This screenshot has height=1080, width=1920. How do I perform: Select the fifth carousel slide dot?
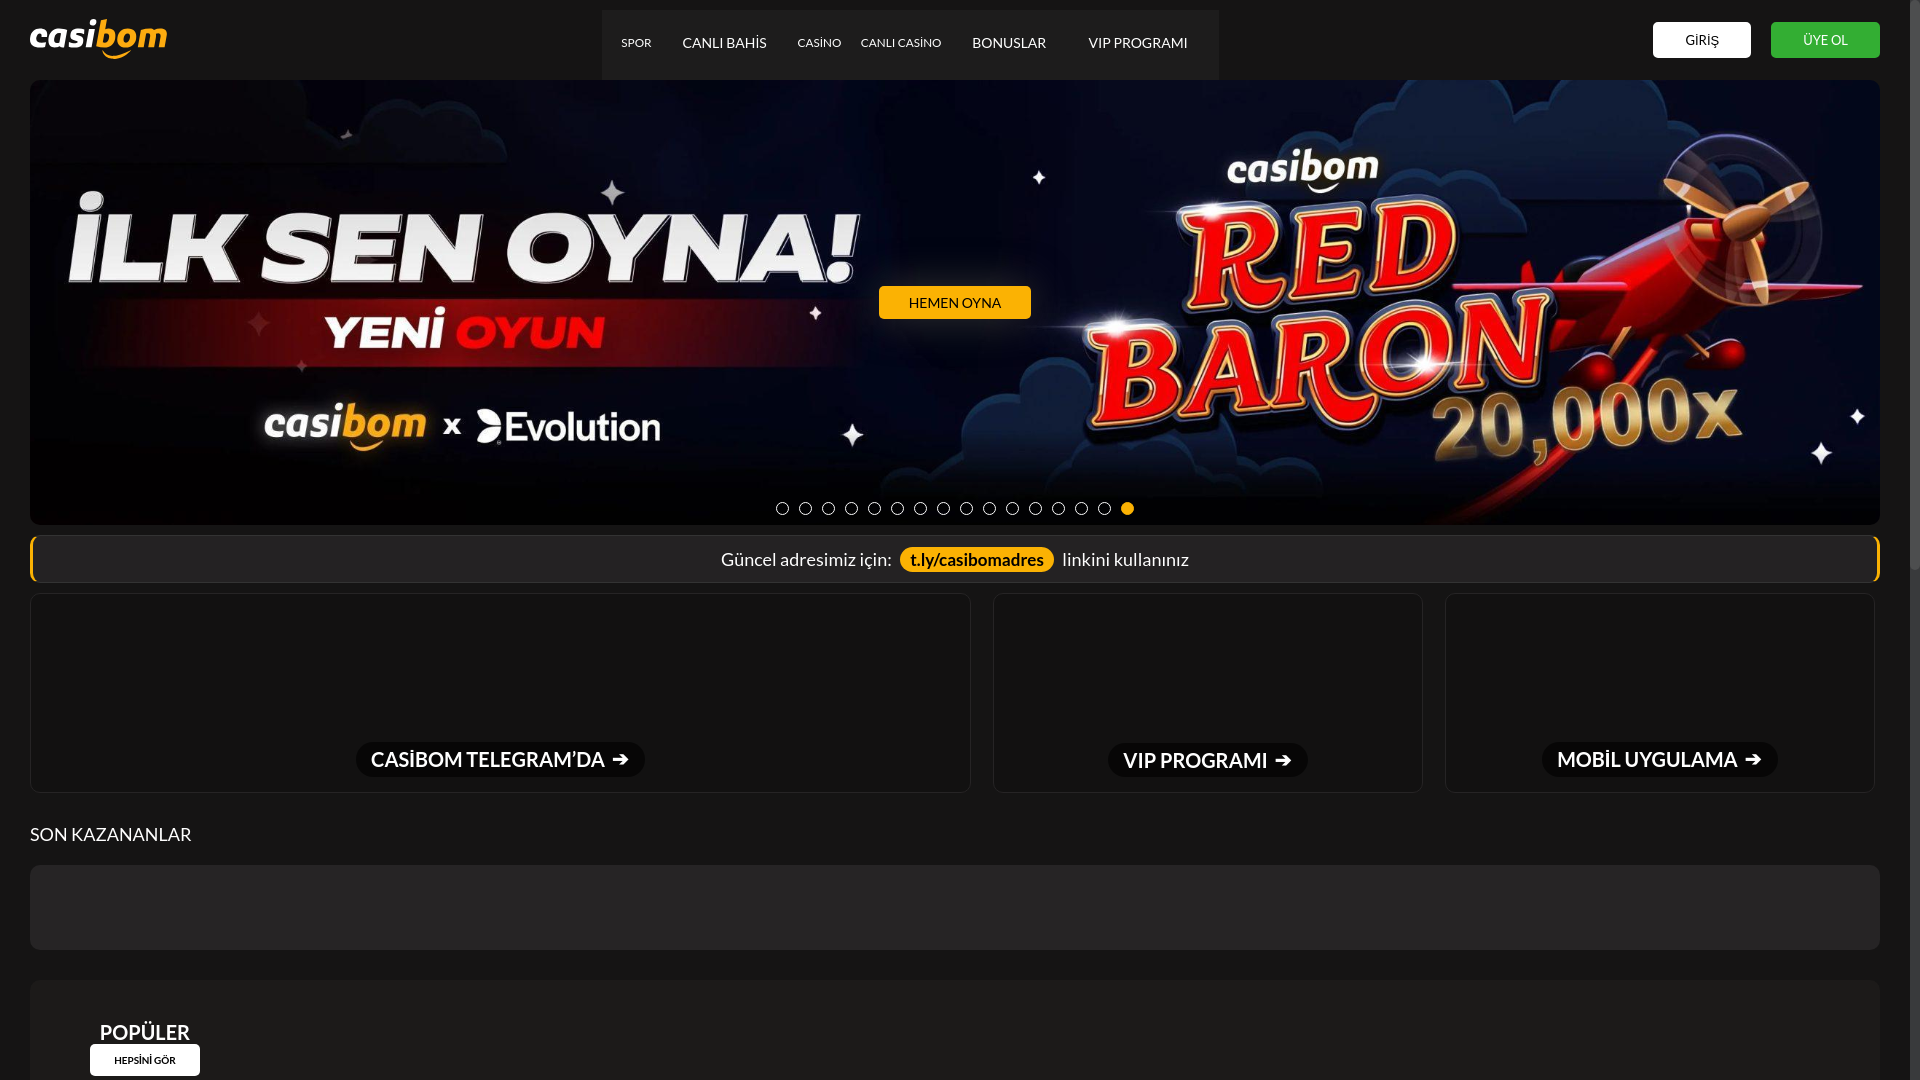tap(874, 508)
